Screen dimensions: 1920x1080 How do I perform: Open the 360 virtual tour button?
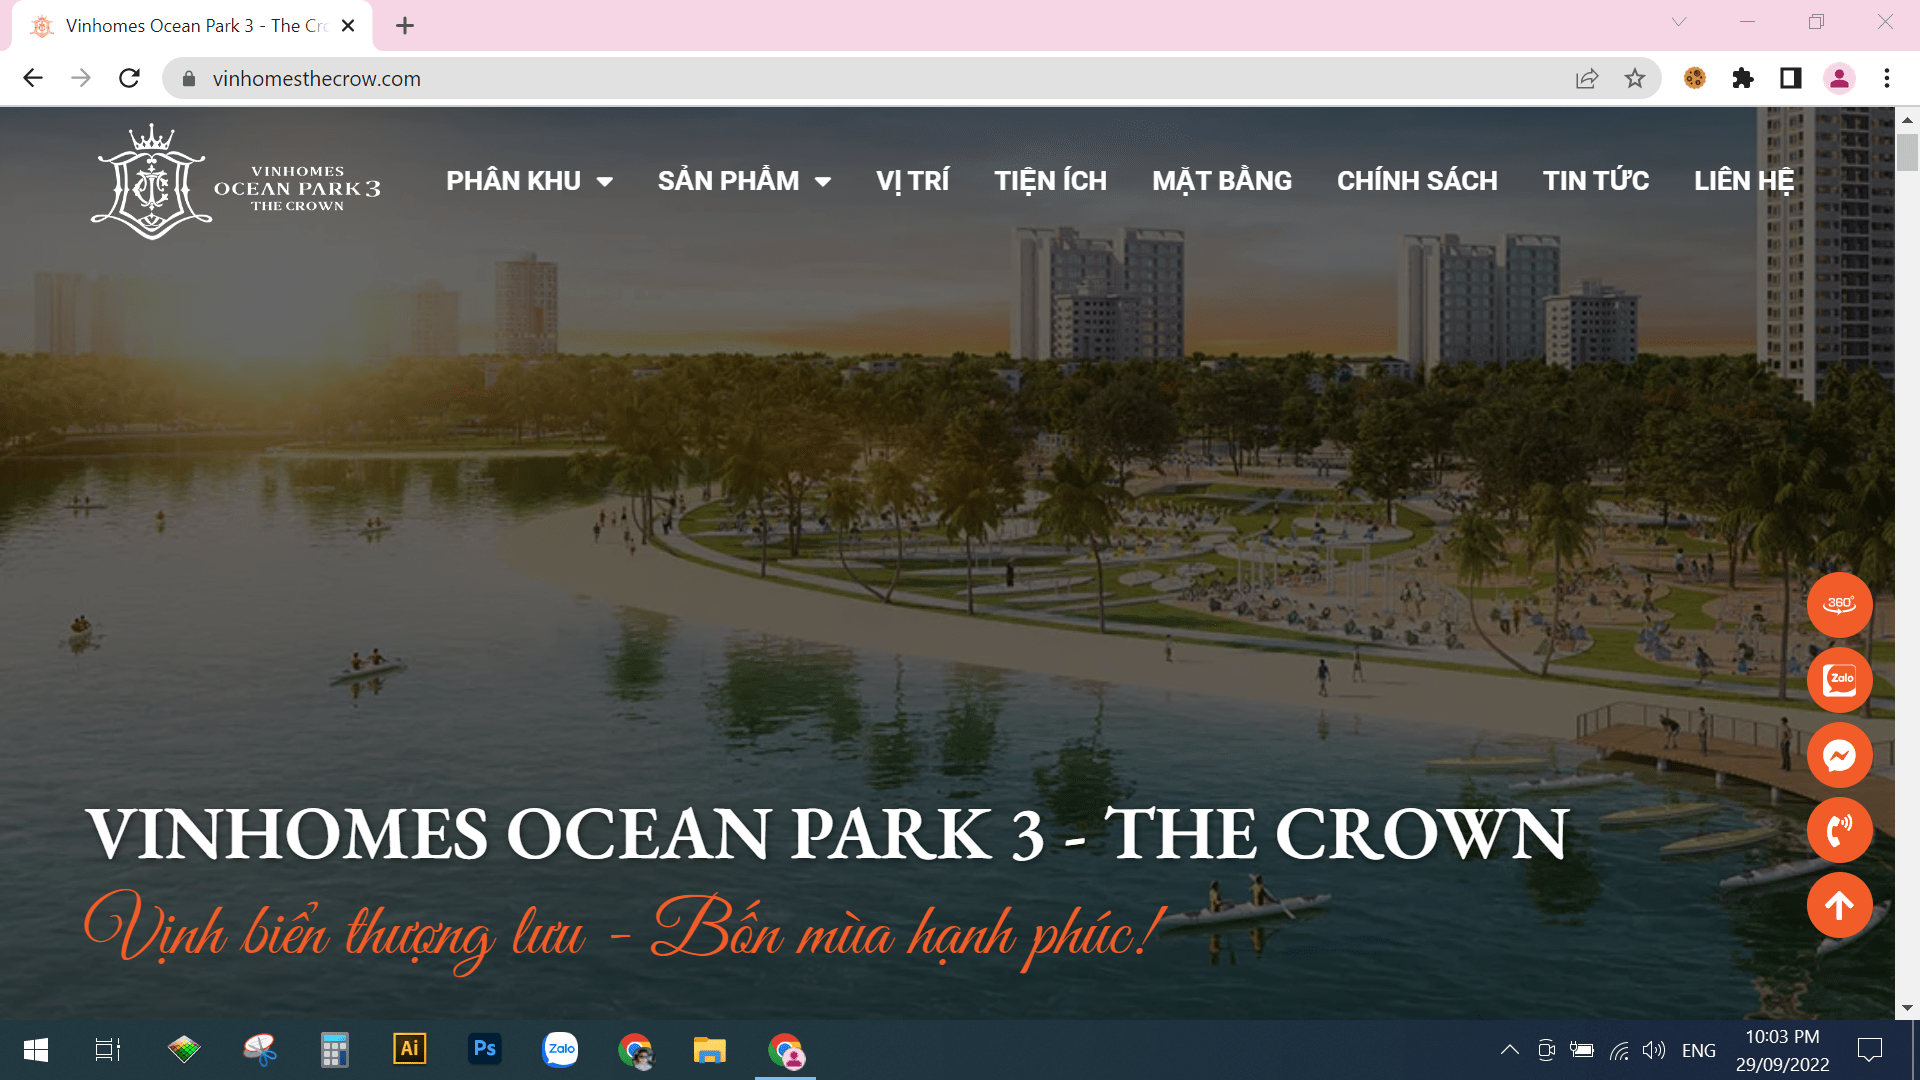point(1839,605)
